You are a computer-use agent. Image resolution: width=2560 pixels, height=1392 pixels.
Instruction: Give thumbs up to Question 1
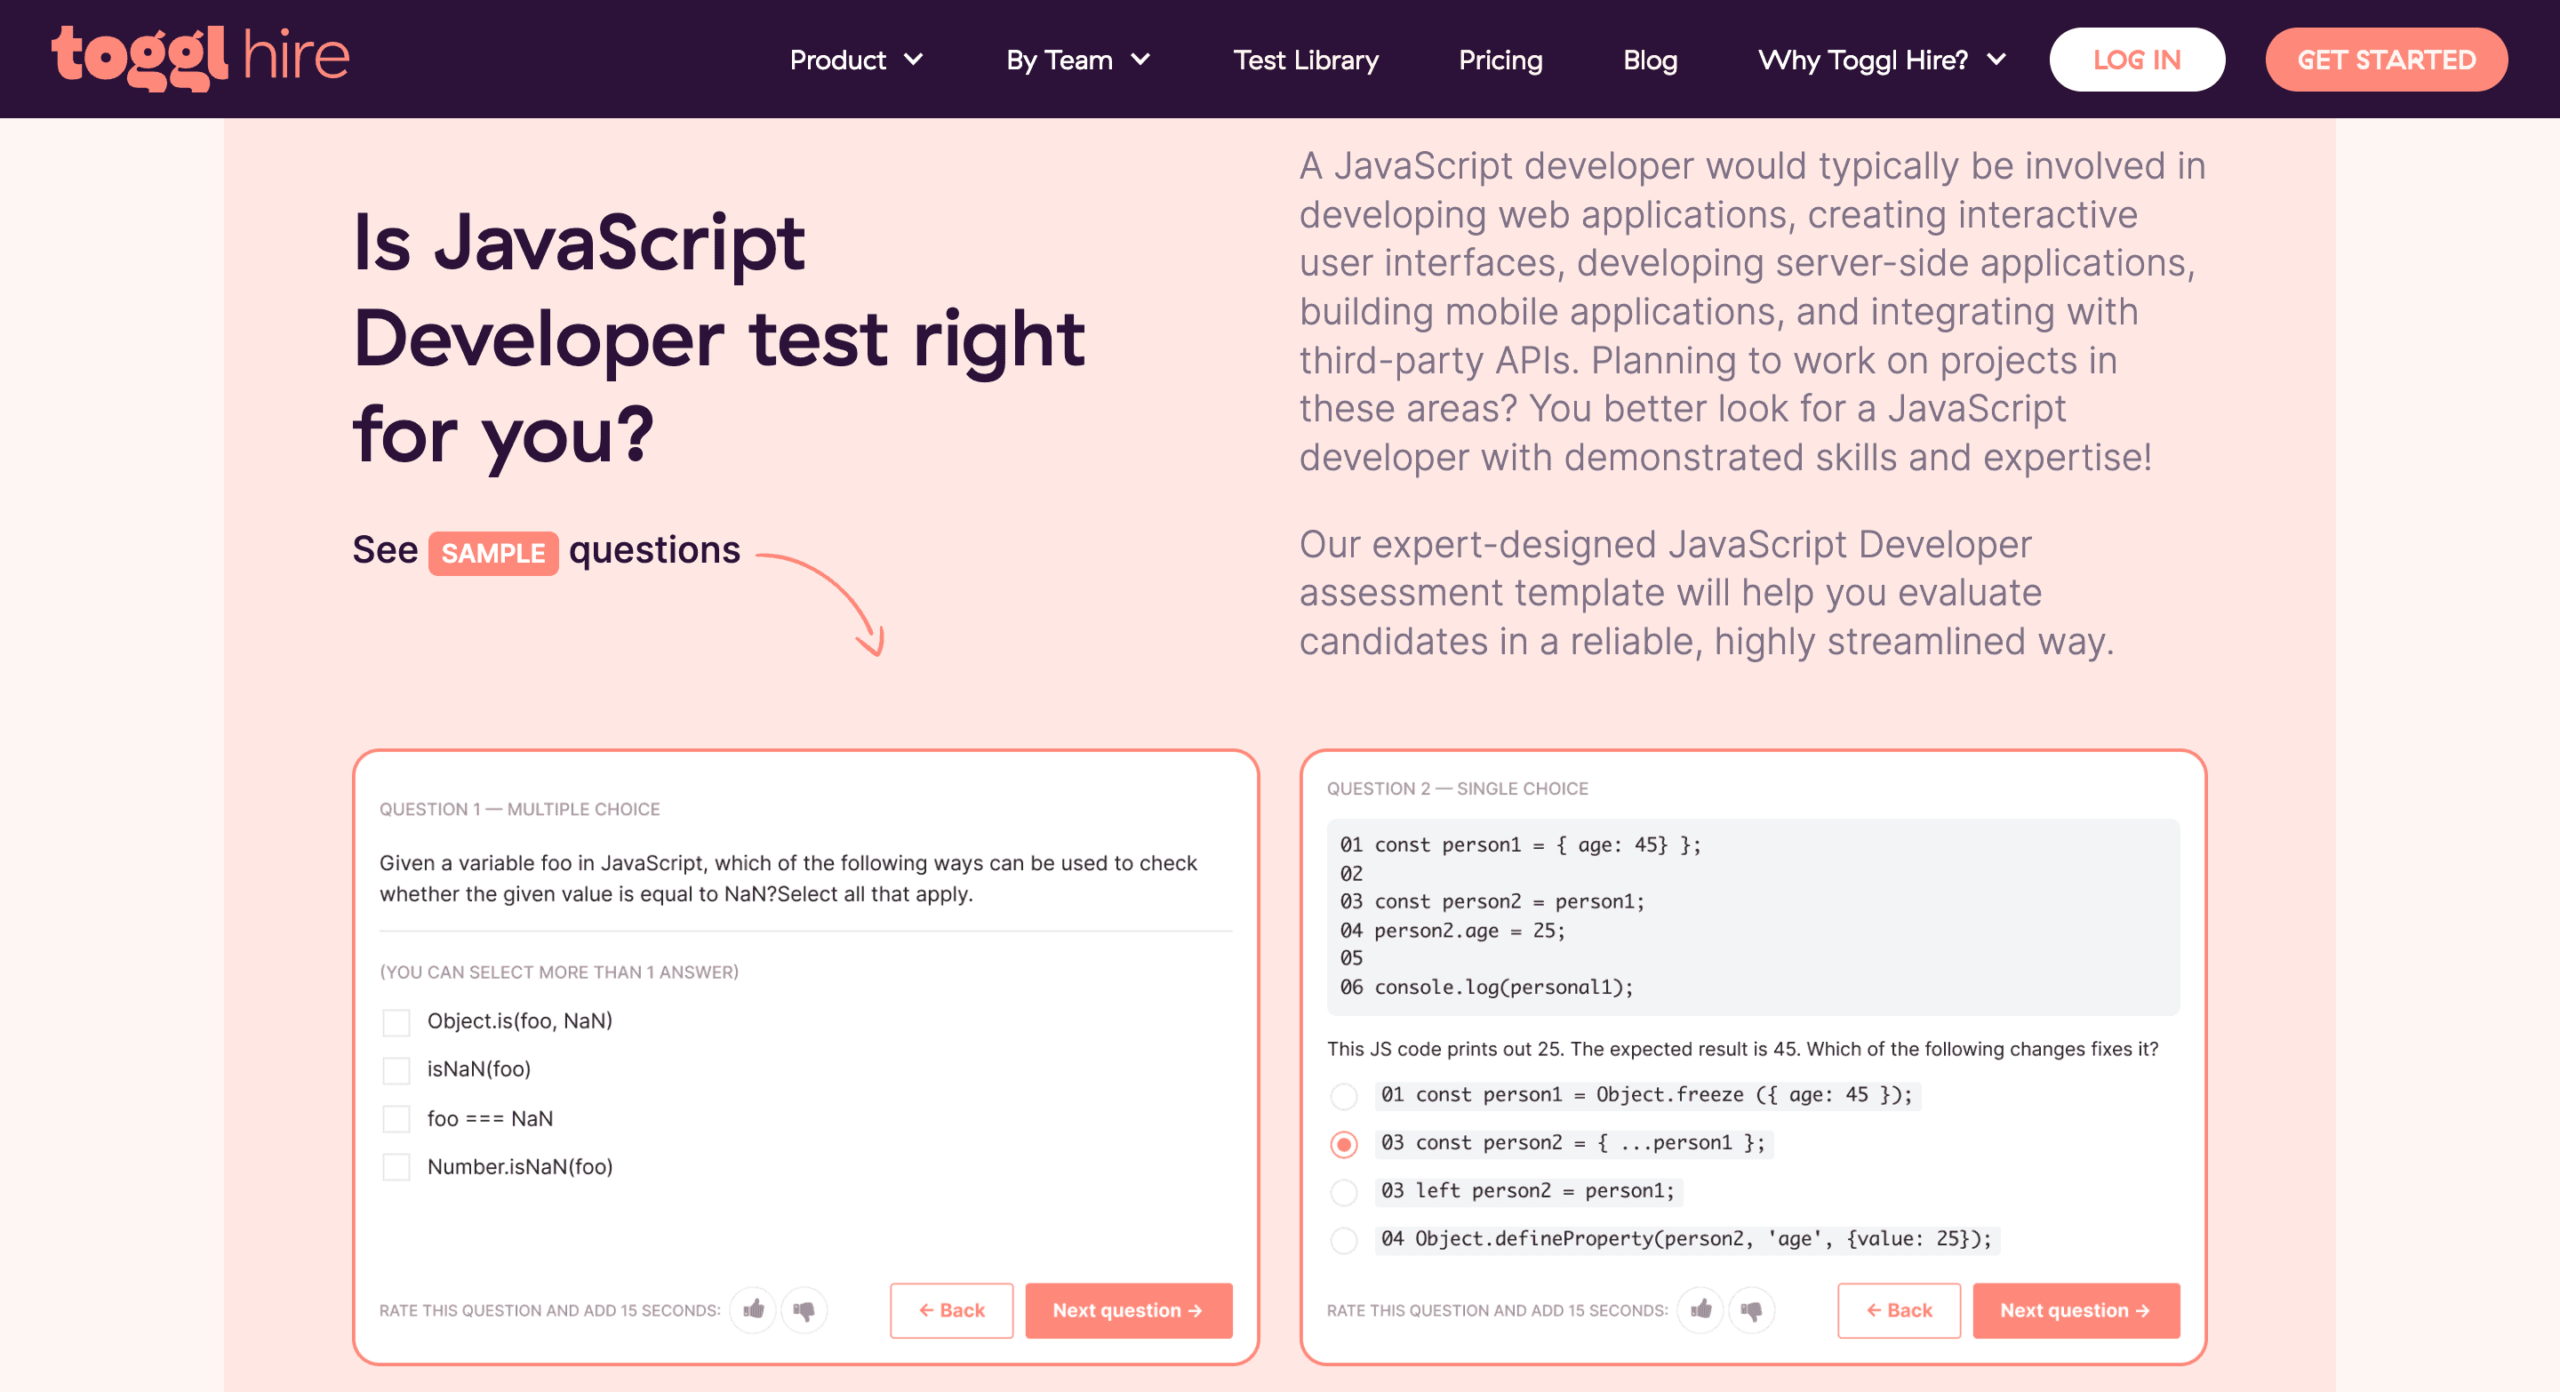[x=754, y=1309]
